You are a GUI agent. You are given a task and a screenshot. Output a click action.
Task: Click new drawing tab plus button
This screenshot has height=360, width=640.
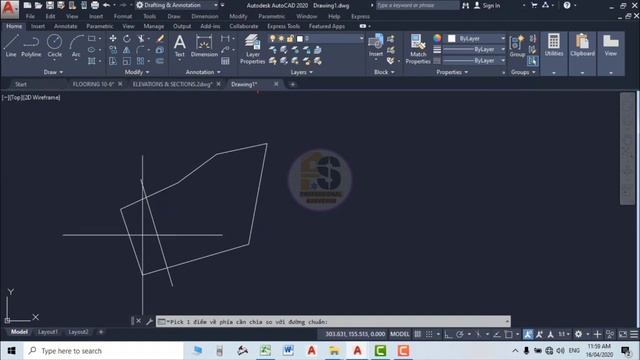click(292, 84)
